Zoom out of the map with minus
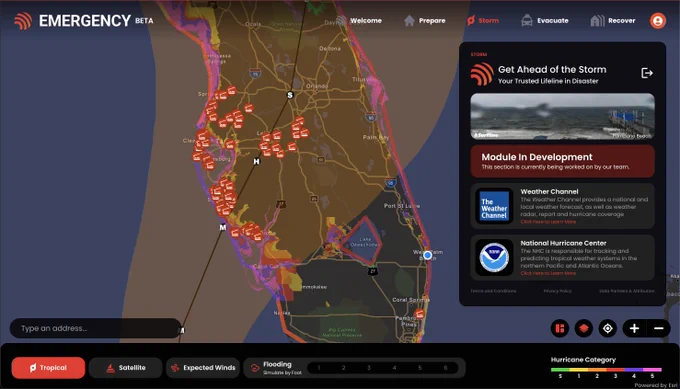680x389 pixels. [x=658, y=329]
